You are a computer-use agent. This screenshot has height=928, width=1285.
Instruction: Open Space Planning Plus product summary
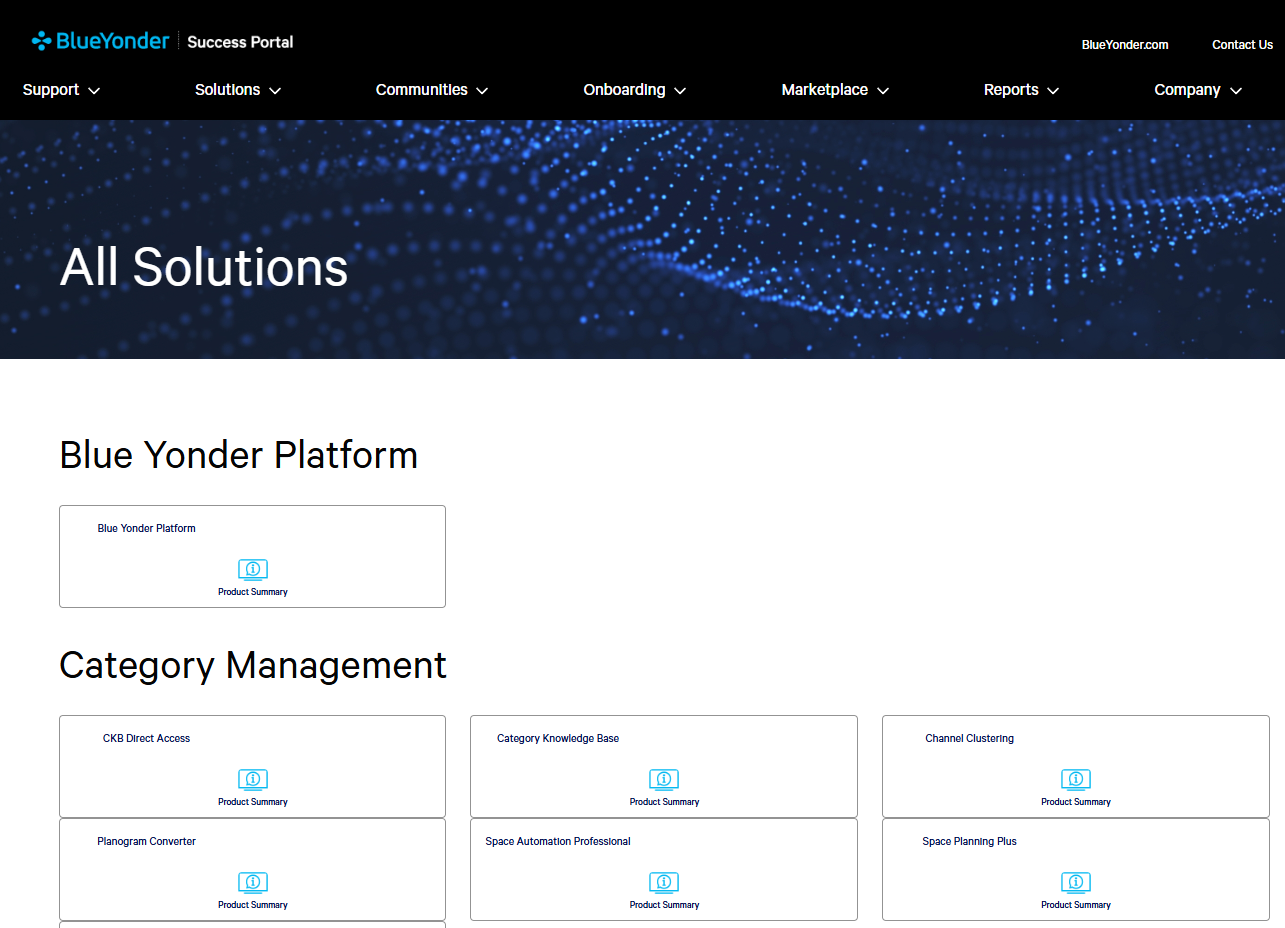click(x=1075, y=882)
